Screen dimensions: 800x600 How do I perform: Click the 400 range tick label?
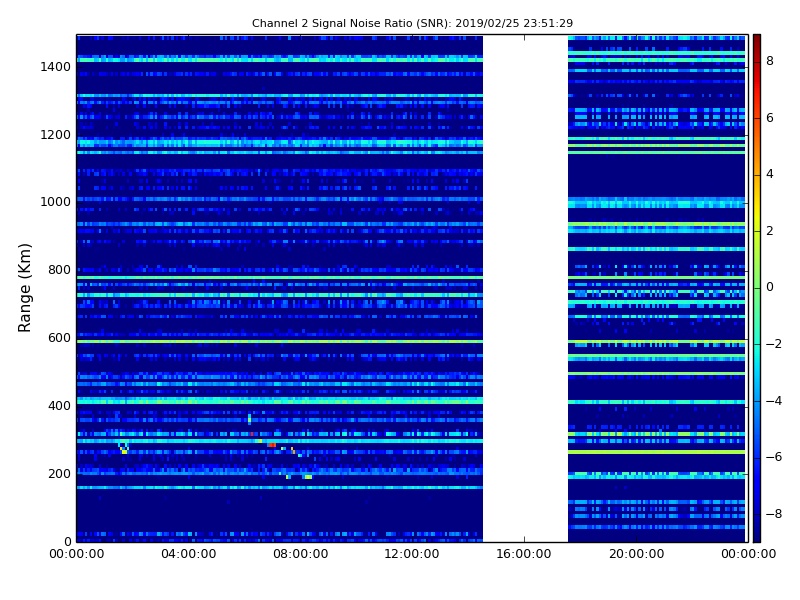[59, 406]
